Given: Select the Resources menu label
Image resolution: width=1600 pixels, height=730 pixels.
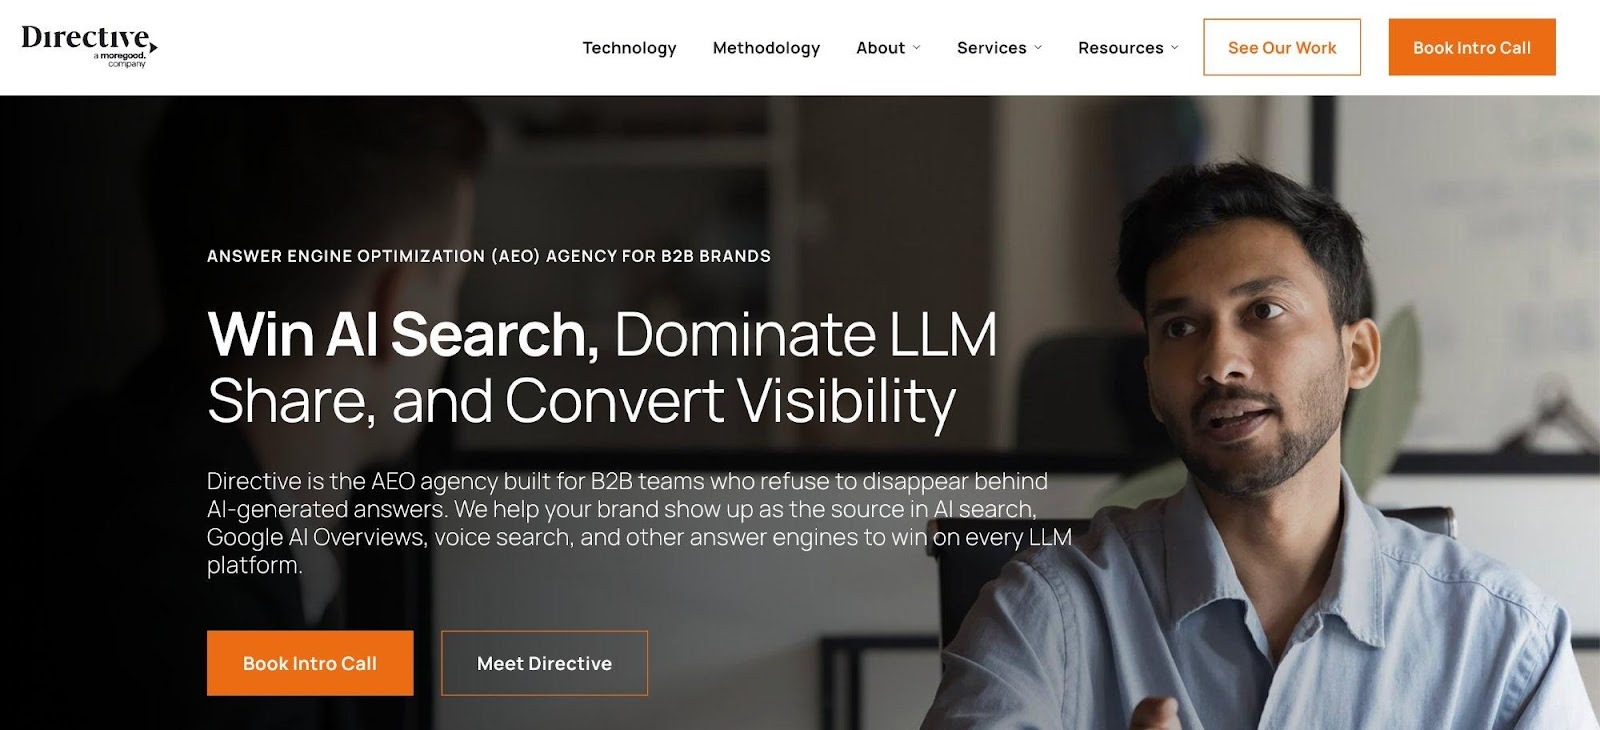Looking at the screenshot, I should pyautogui.click(x=1120, y=48).
